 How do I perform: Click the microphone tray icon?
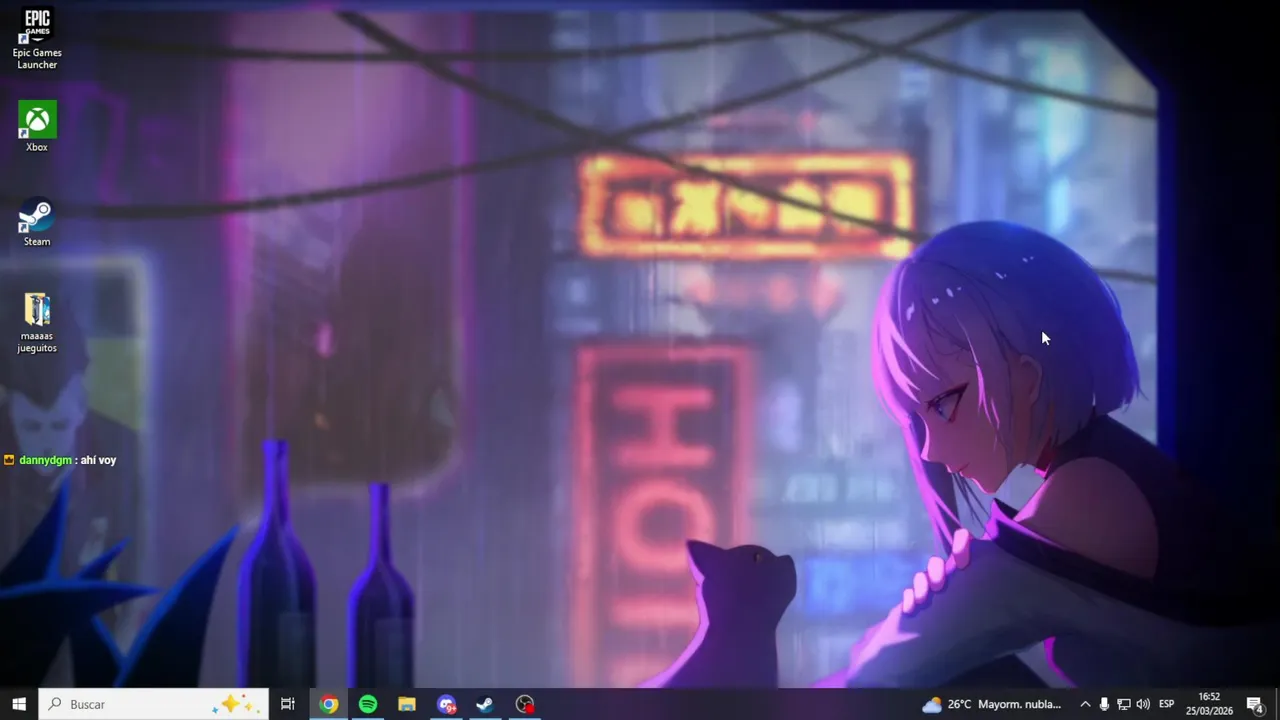click(1104, 704)
